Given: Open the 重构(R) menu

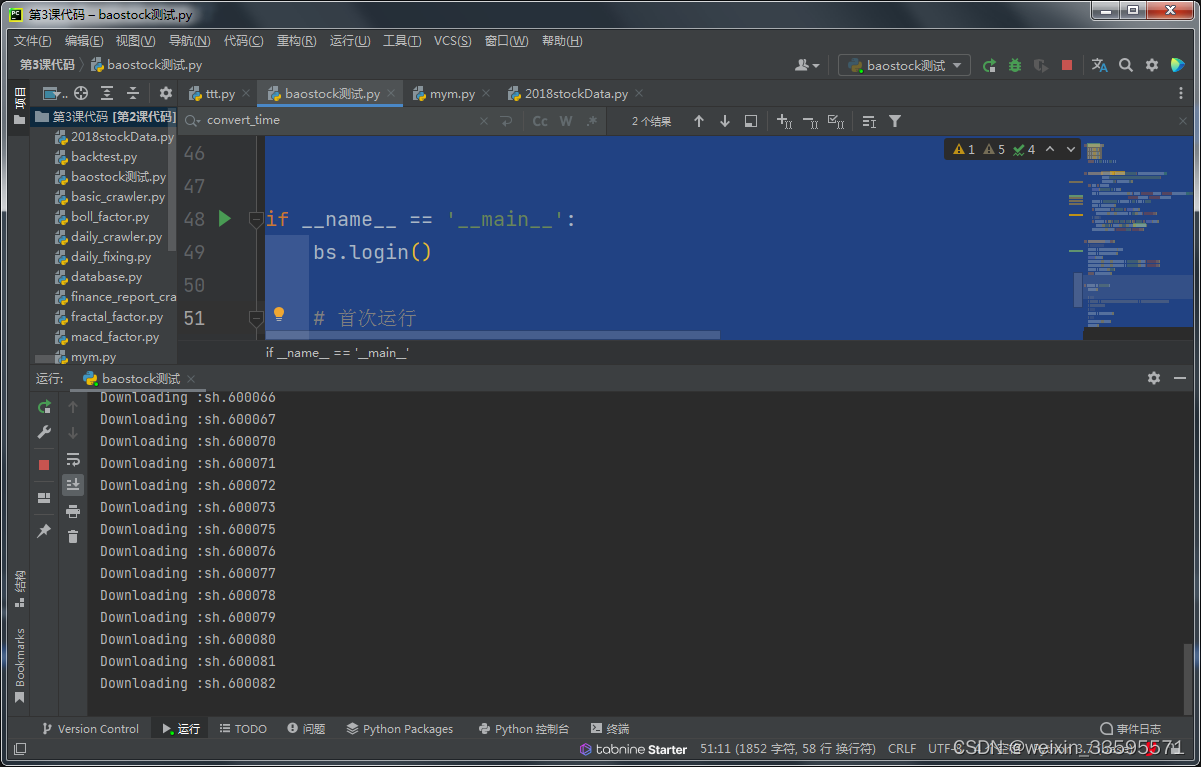Looking at the screenshot, I should pyautogui.click(x=296, y=41).
